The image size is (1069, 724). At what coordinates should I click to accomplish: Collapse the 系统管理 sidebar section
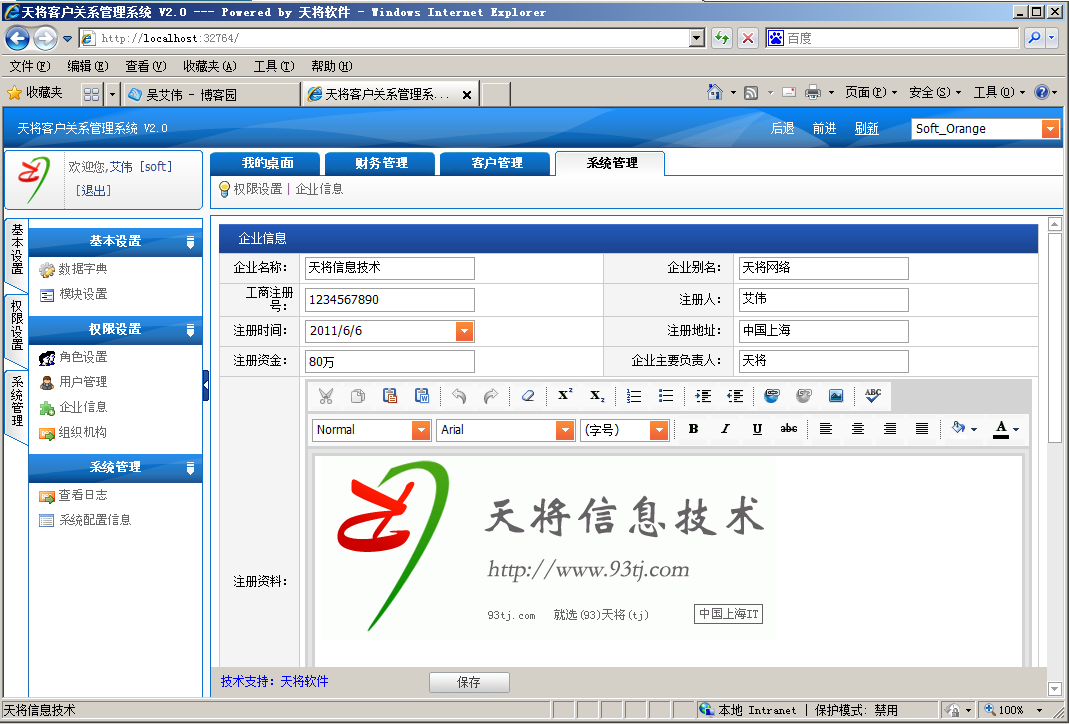pyautogui.click(x=190, y=468)
